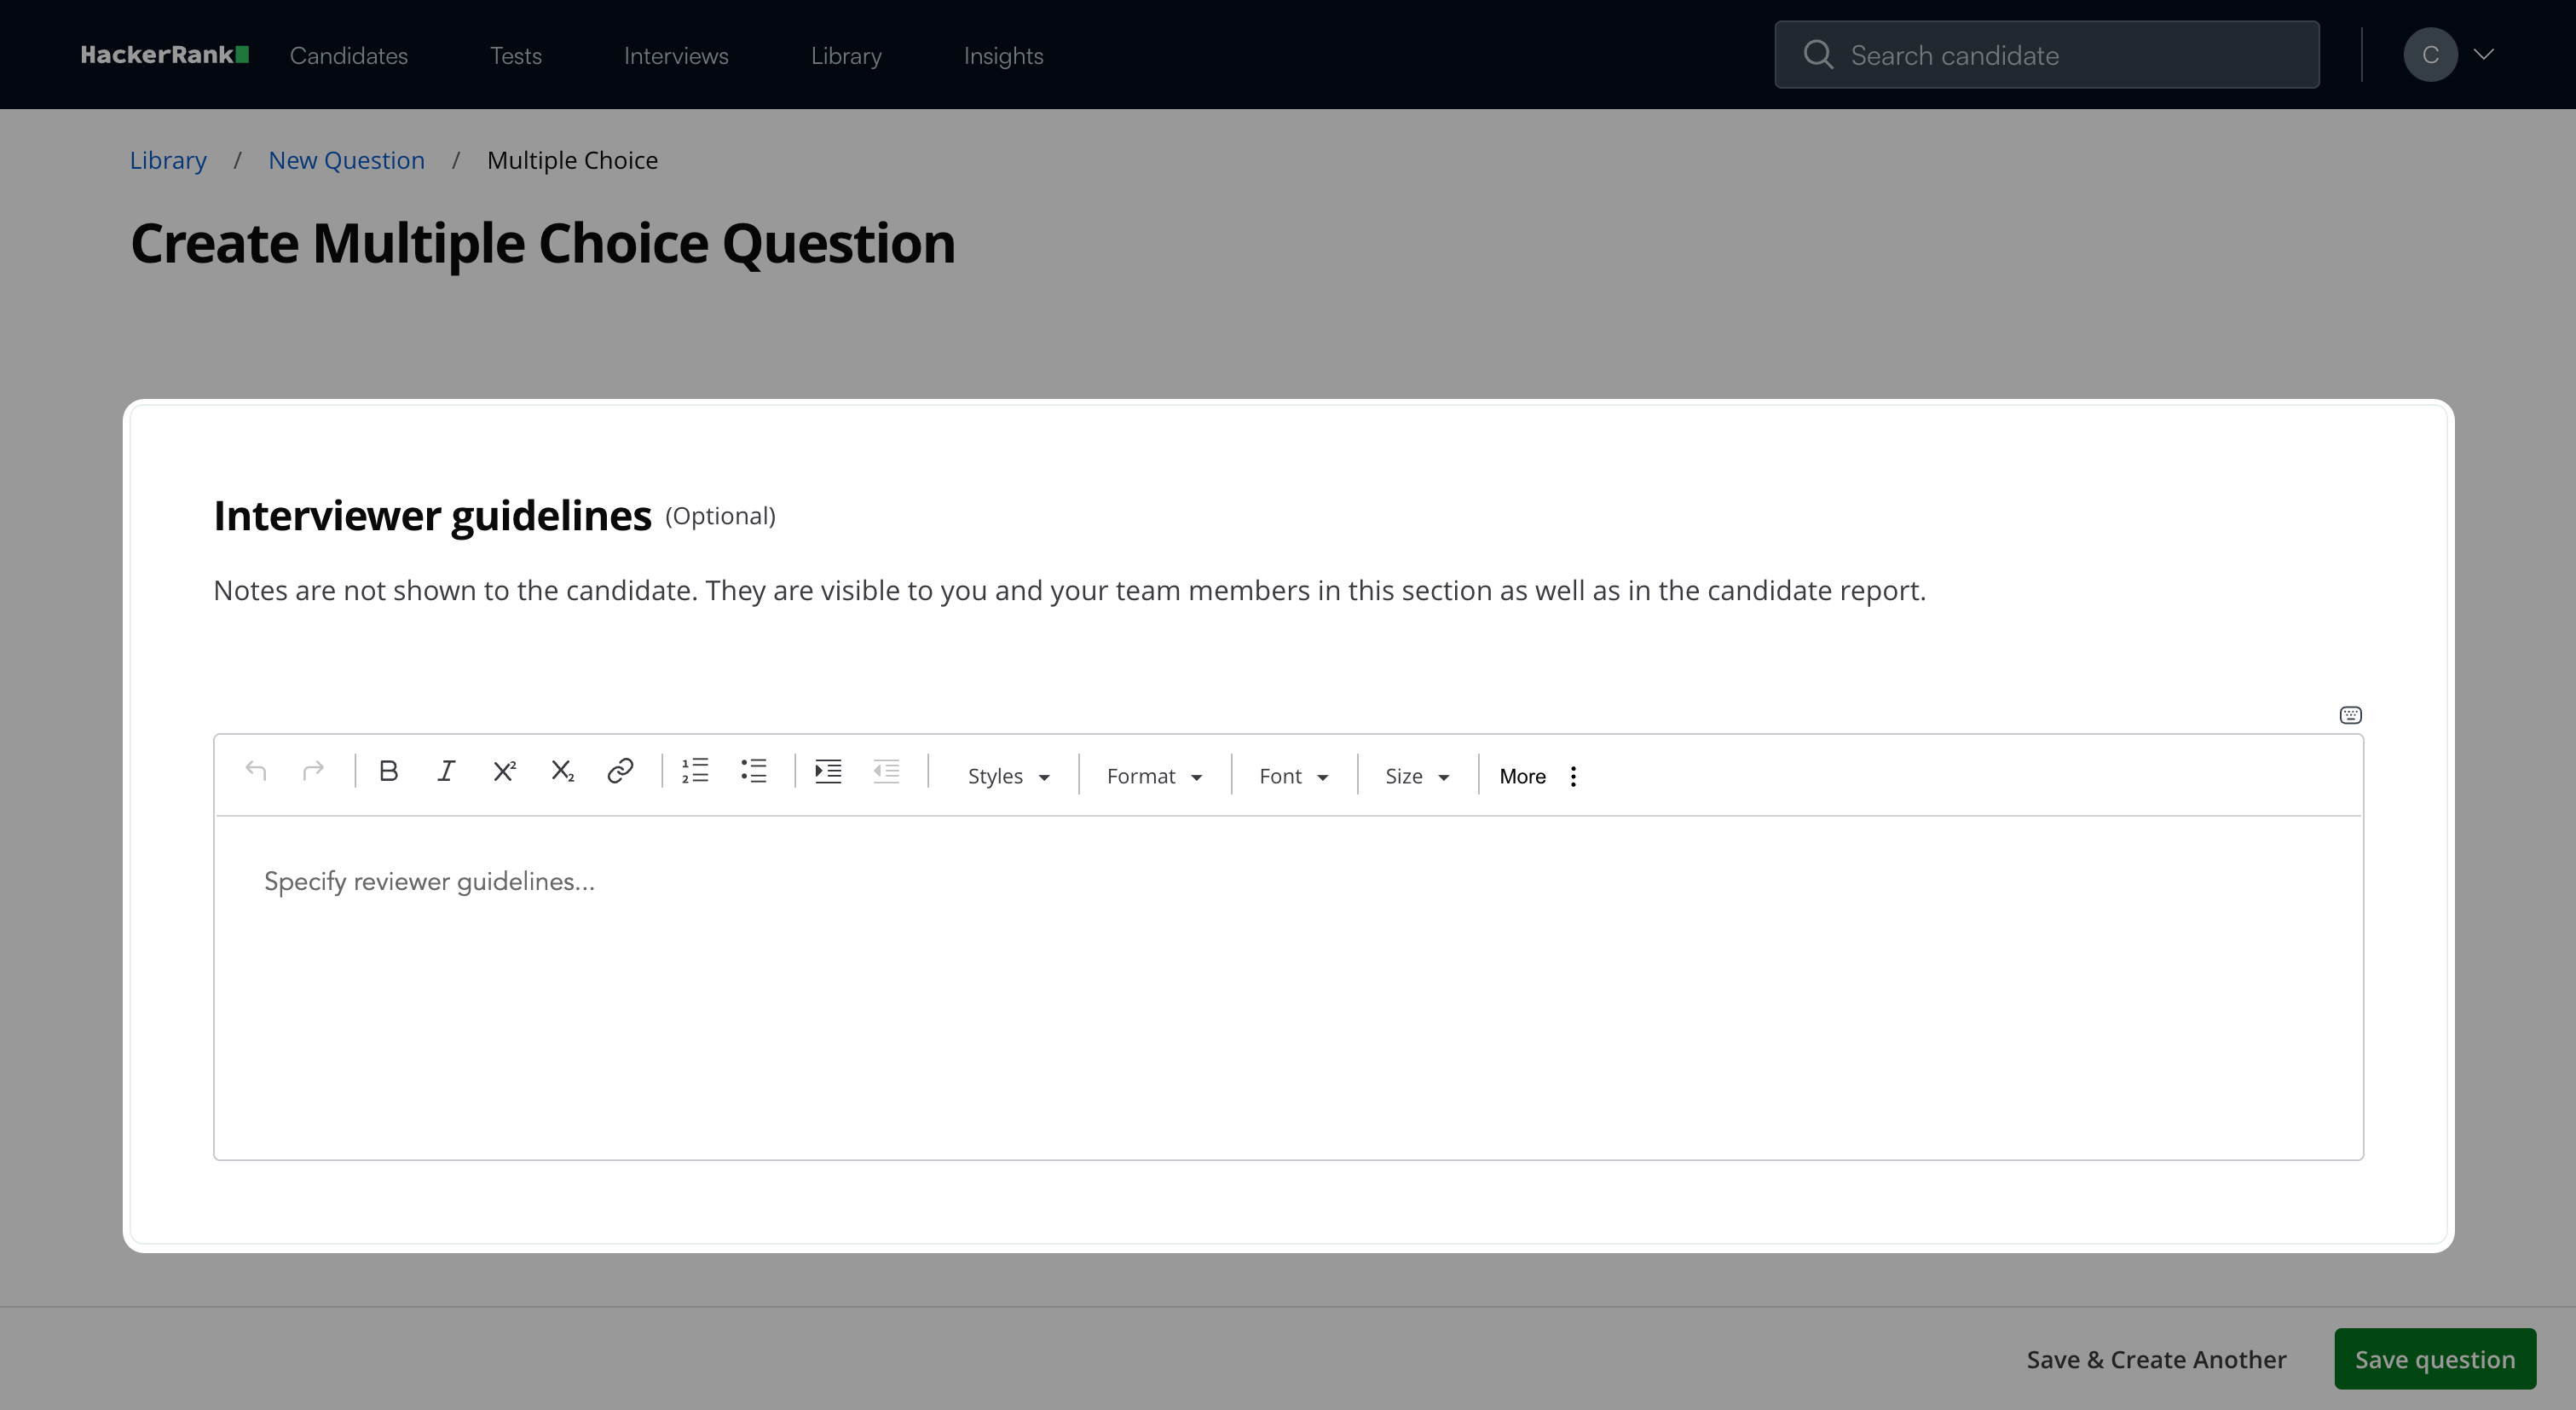Viewport: 2576px width, 1410px height.
Task: Toggle italic formatting
Action: (x=446, y=771)
